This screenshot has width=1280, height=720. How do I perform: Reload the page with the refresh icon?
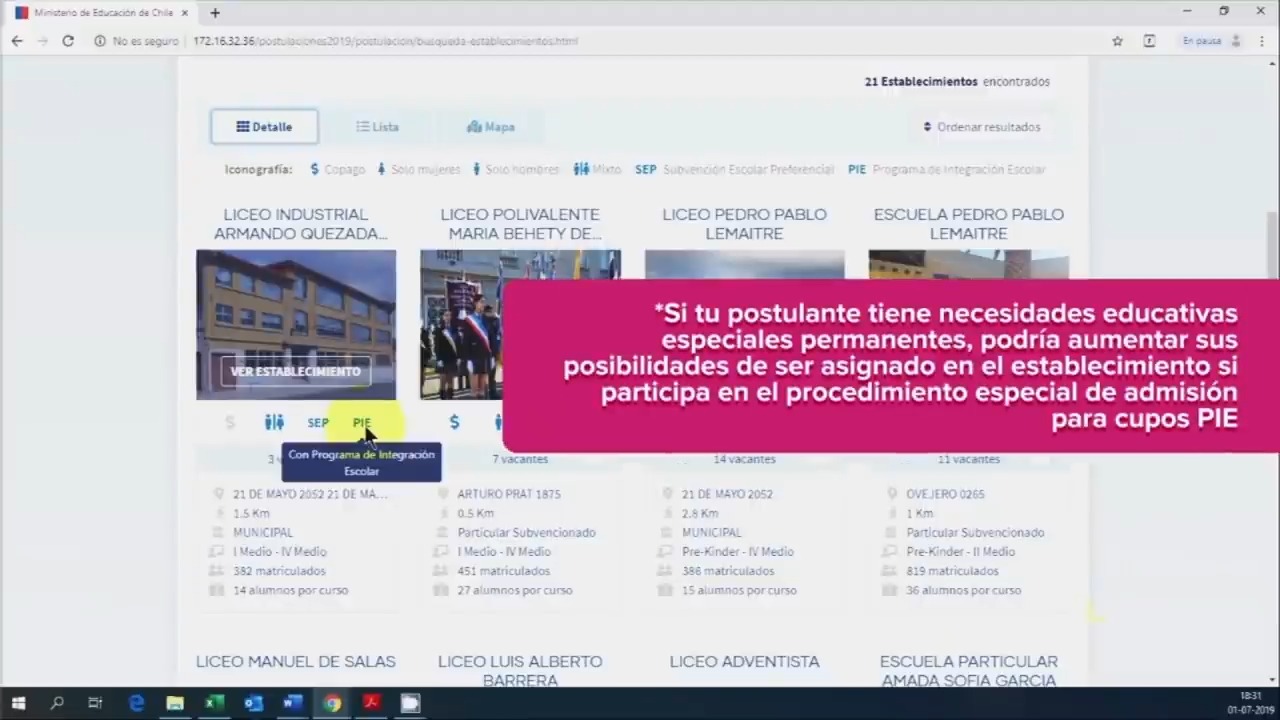click(x=68, y=41)
